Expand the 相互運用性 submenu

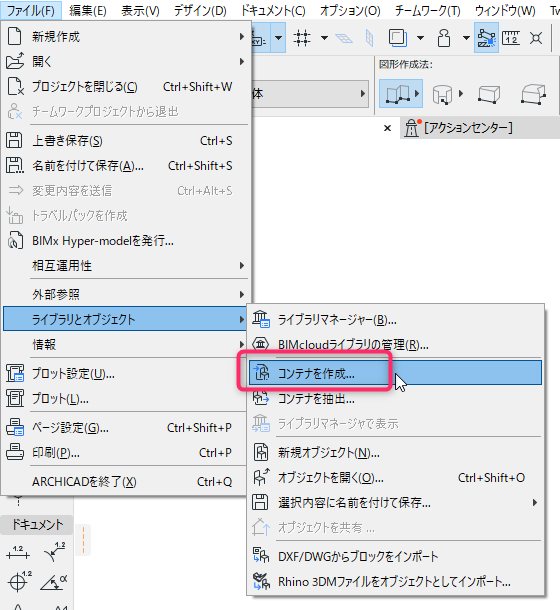(x=126, y=266)
